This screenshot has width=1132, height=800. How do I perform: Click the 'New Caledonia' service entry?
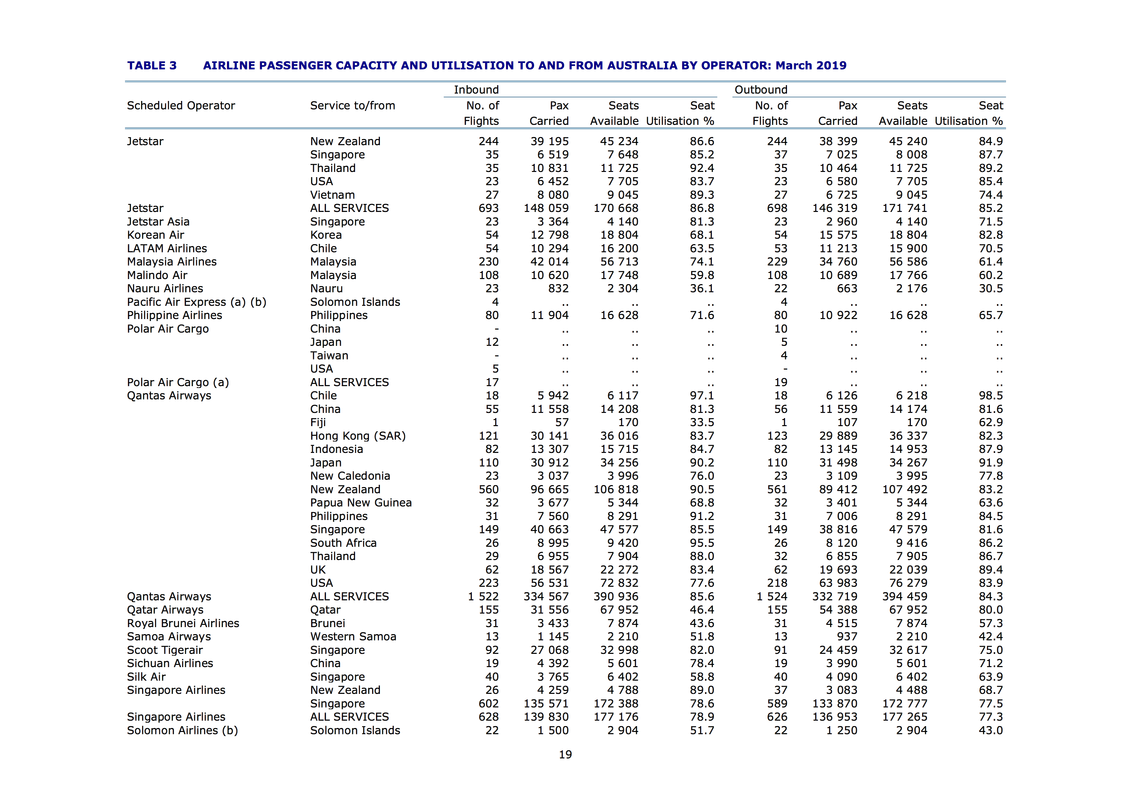tap(350, 476)
